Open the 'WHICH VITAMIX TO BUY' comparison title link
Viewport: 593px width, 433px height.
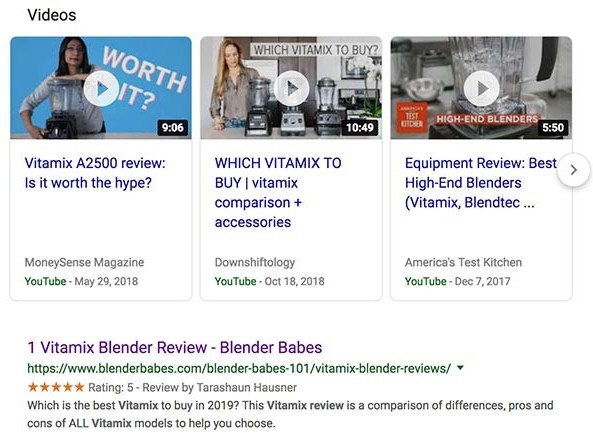[278, 192]
